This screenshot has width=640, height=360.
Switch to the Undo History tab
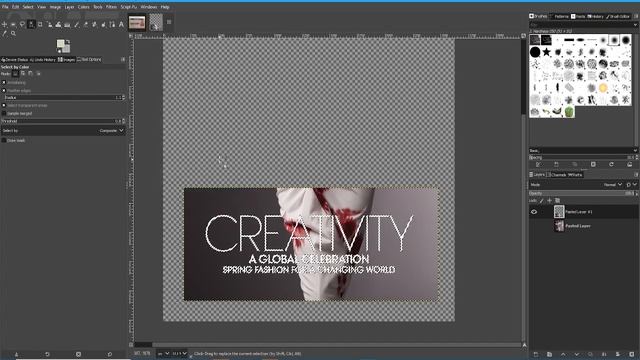click(x=43, y=60)
